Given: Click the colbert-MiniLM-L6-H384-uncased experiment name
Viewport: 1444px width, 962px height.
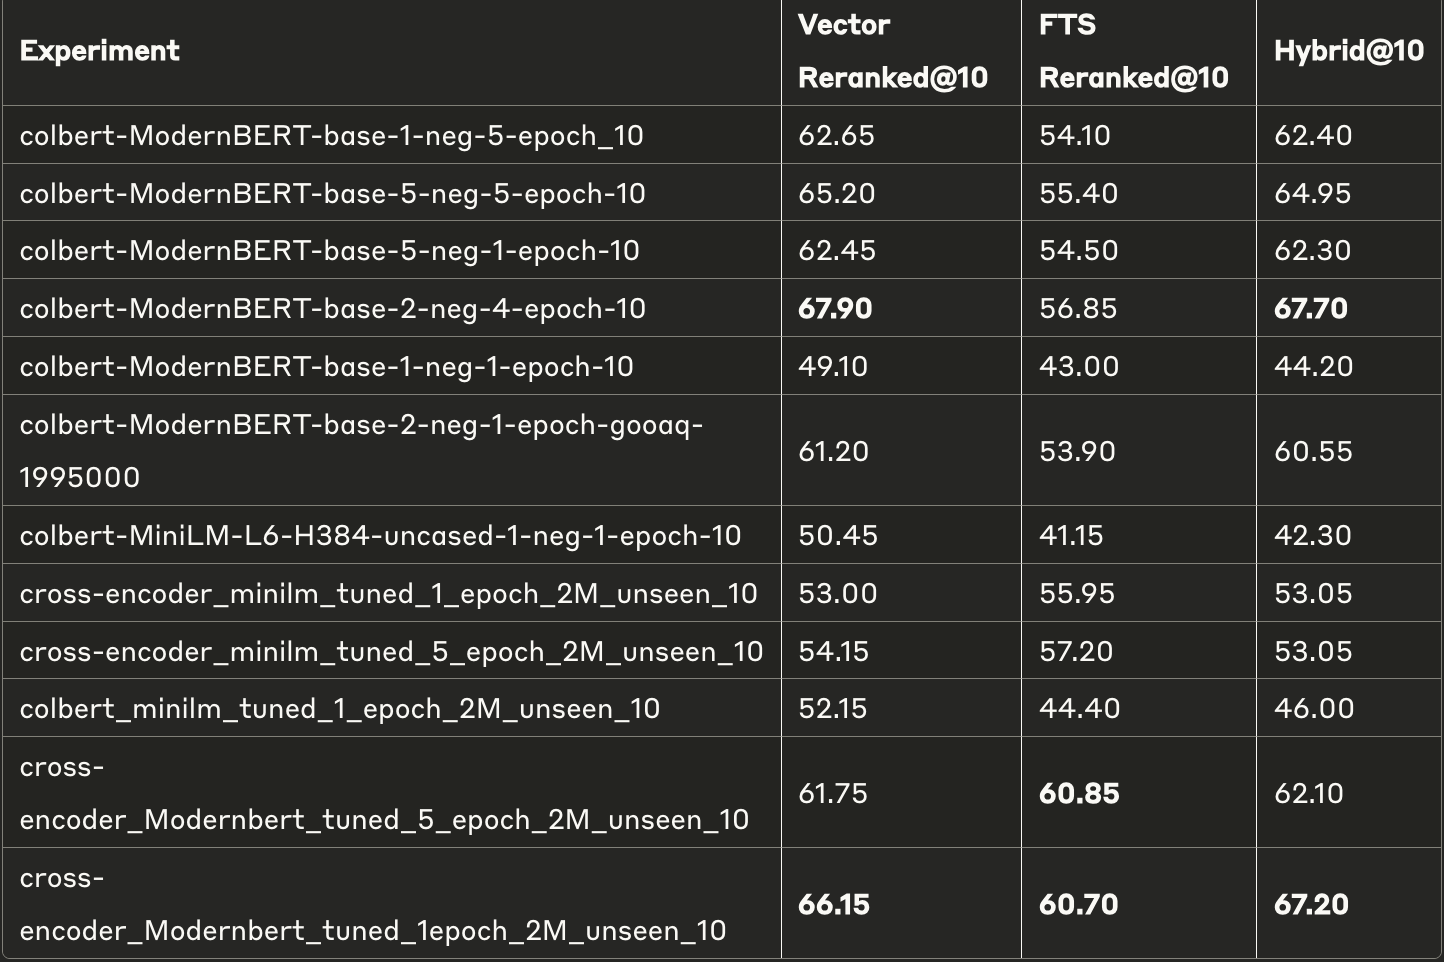Looking at the screenshot, I should coord(380,535).
